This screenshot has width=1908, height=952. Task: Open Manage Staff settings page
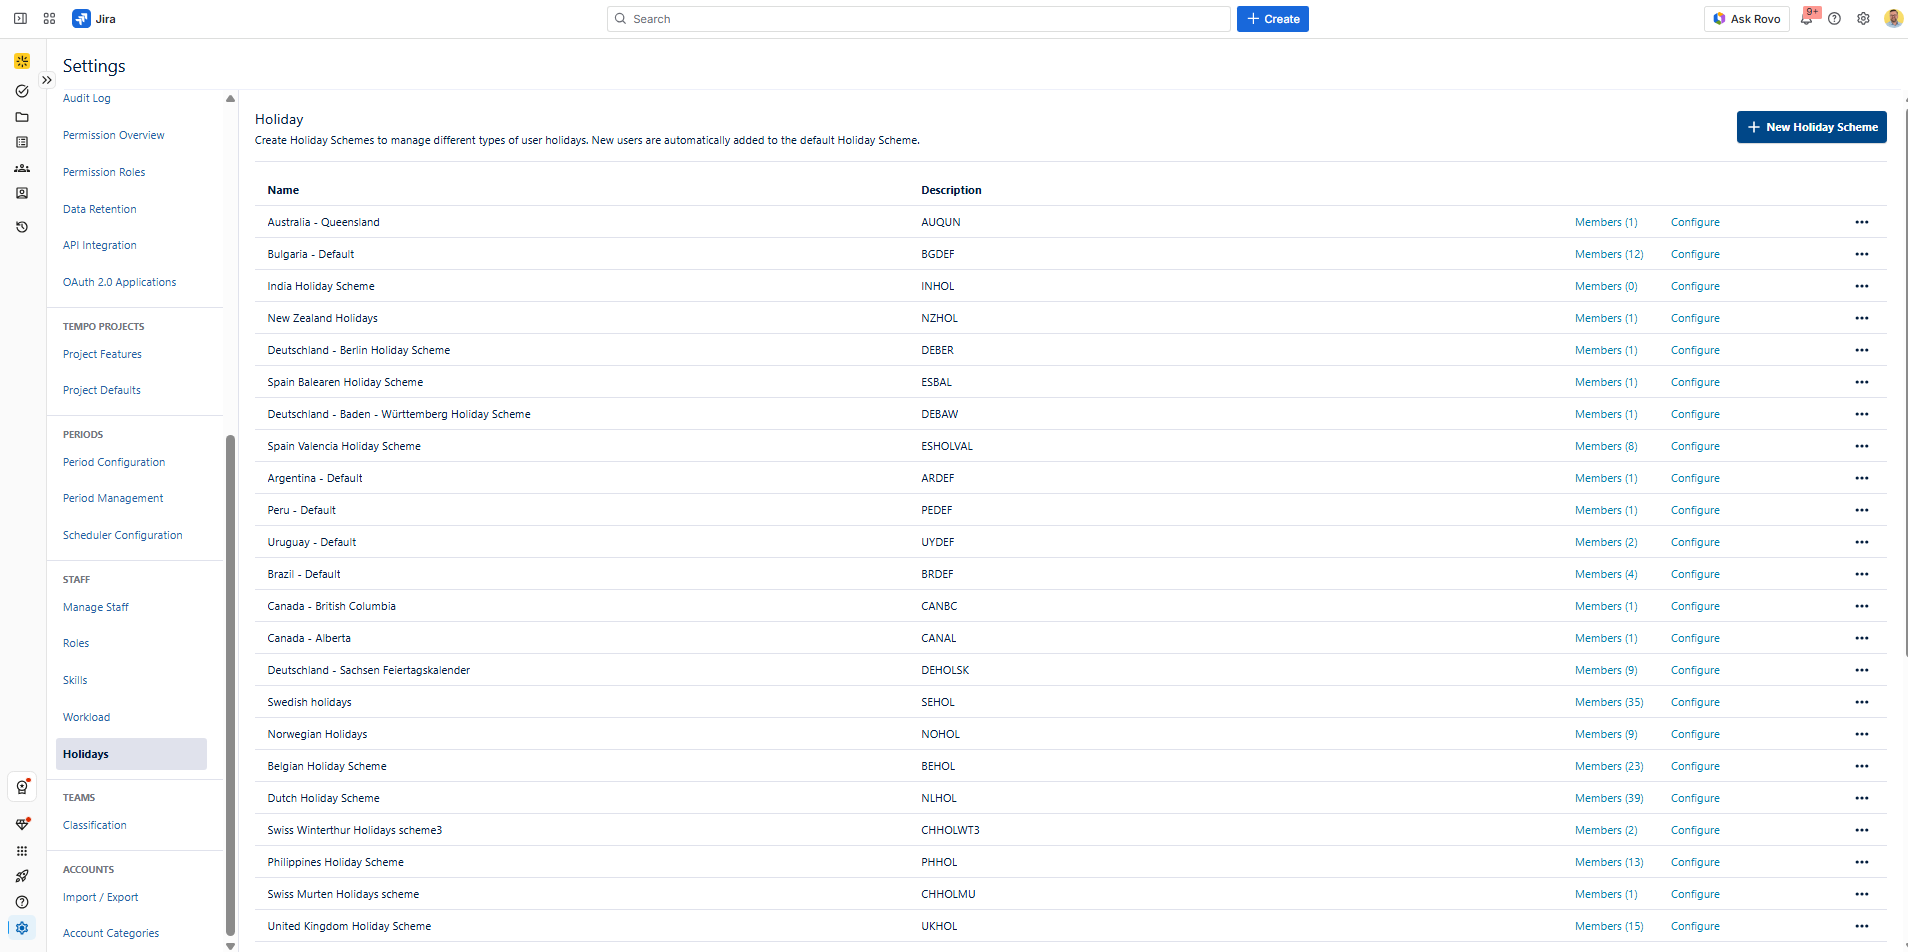(x=96, y=607)
